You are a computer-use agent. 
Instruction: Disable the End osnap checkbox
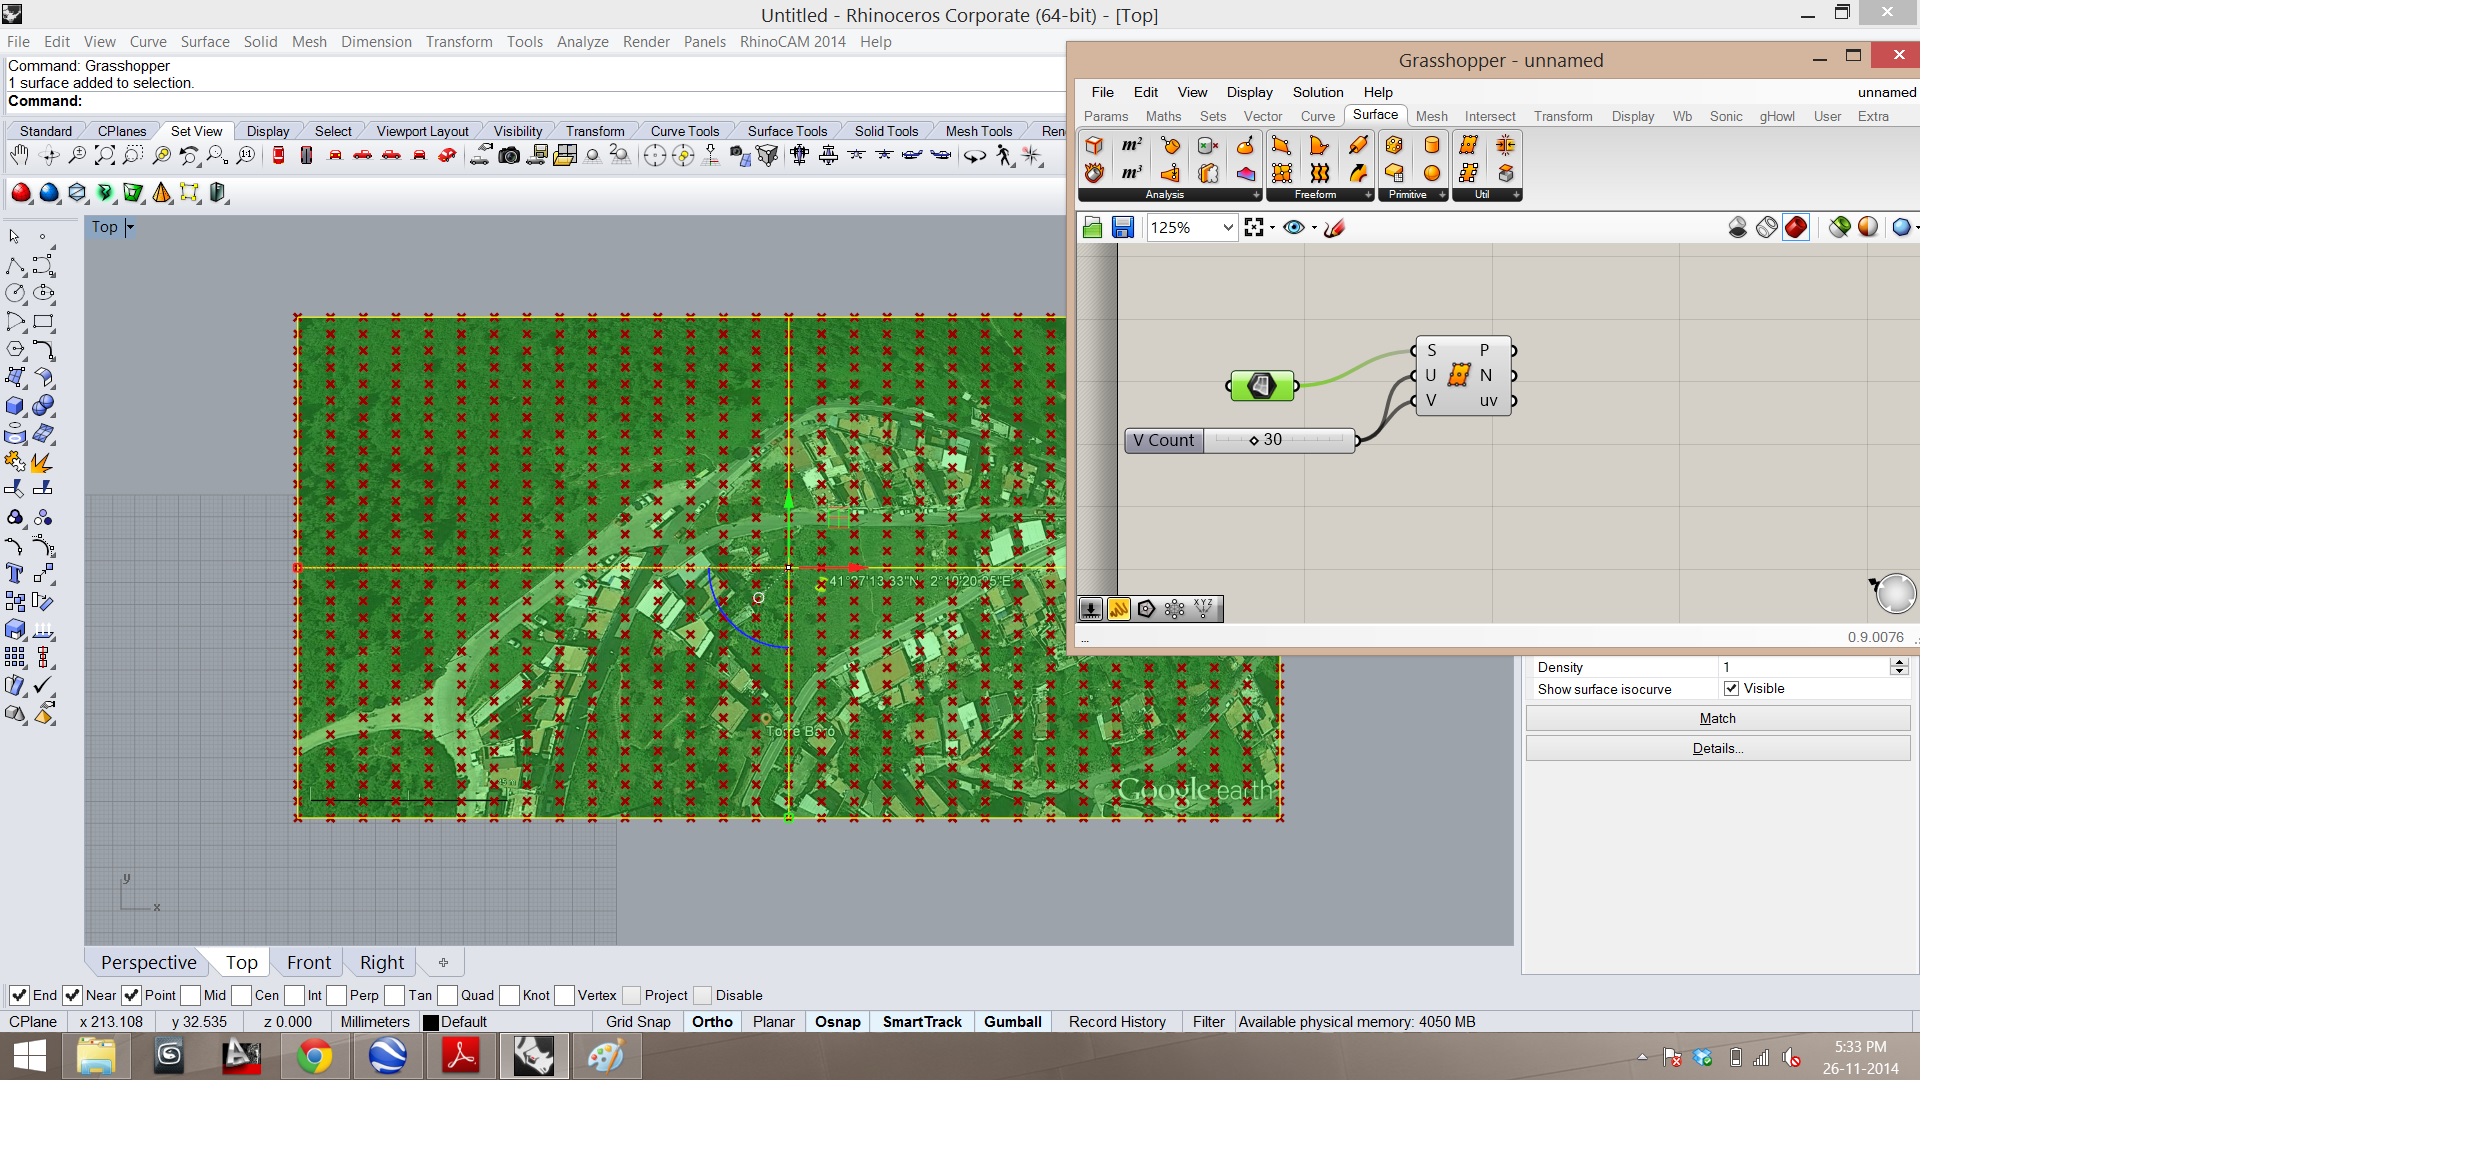tap(19, 995)
